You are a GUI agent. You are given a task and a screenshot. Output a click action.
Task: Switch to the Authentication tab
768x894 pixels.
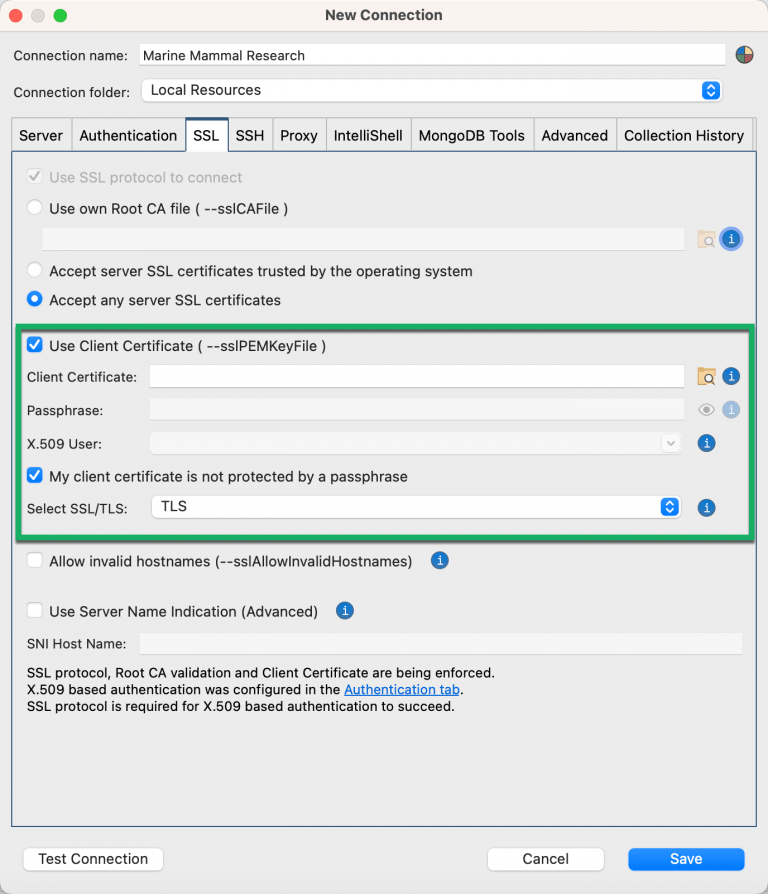(128, 135)
